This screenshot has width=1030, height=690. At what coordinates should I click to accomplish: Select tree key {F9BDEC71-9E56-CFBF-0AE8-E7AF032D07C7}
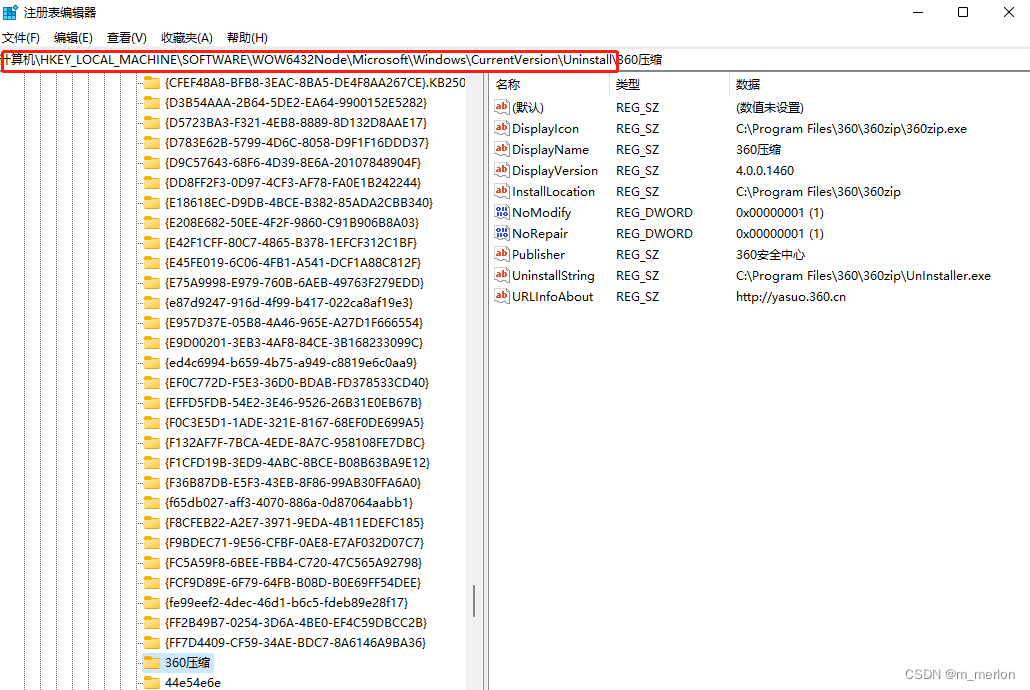click(294, 542)
